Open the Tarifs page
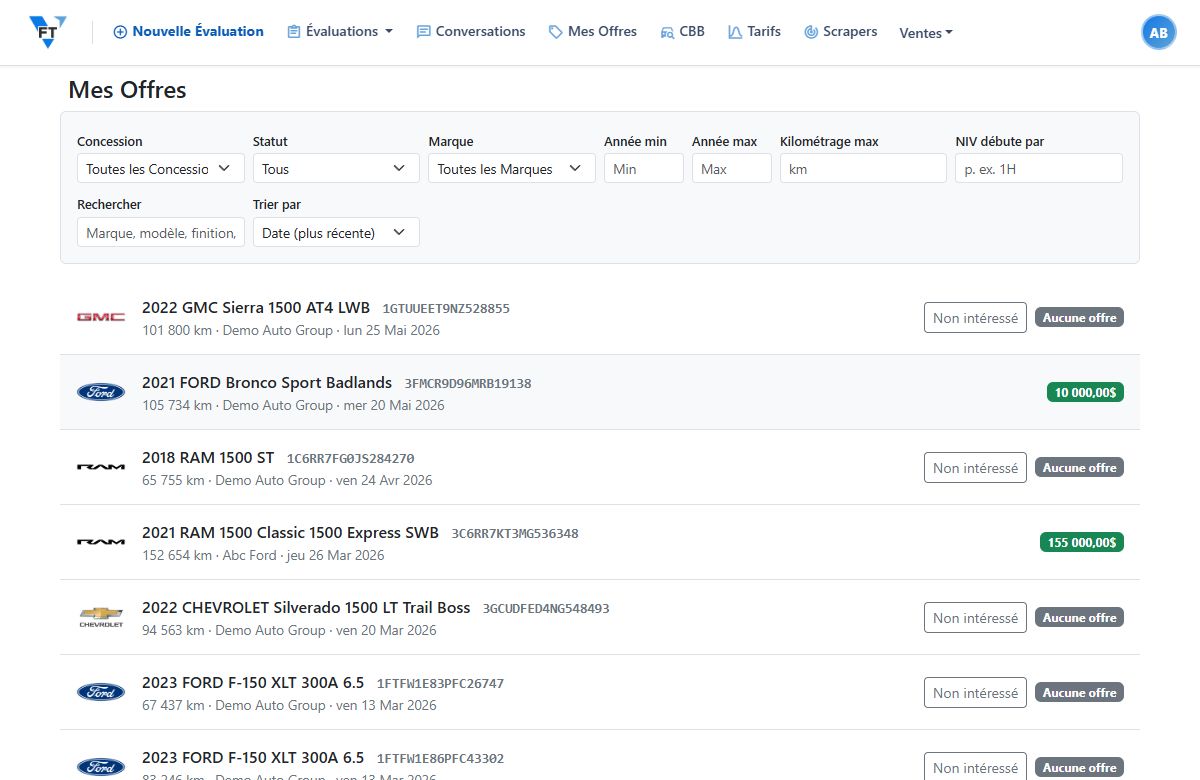1200x780 pixels. (x=754, y=32)
